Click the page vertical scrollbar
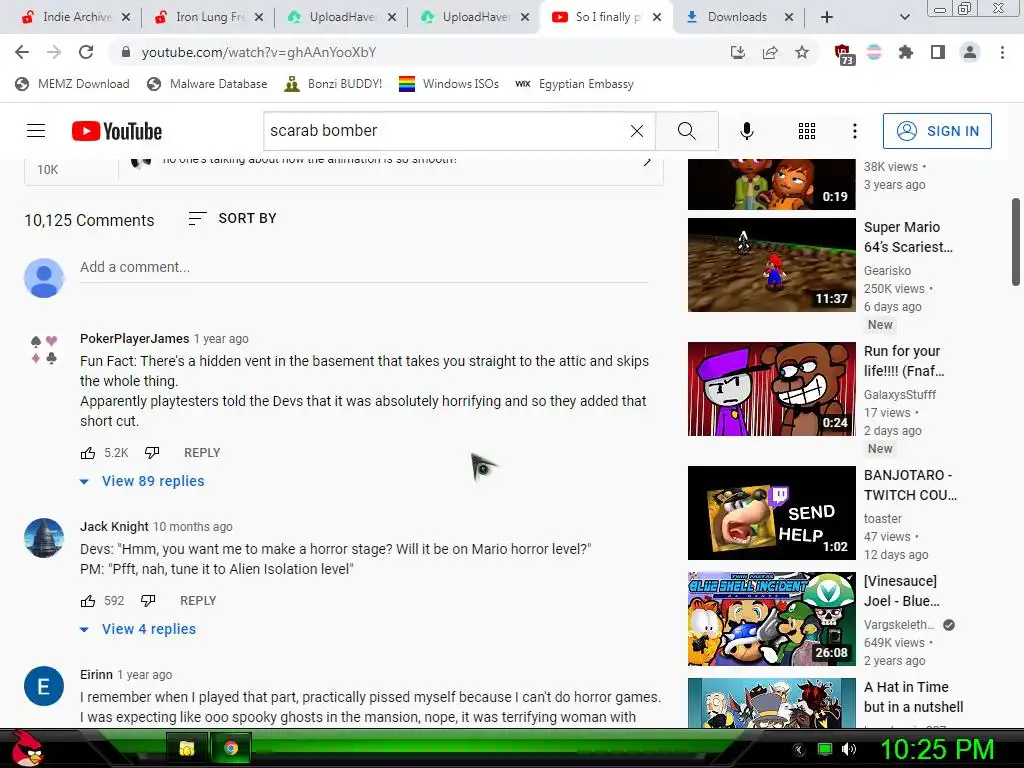 tap(1016, 242)
